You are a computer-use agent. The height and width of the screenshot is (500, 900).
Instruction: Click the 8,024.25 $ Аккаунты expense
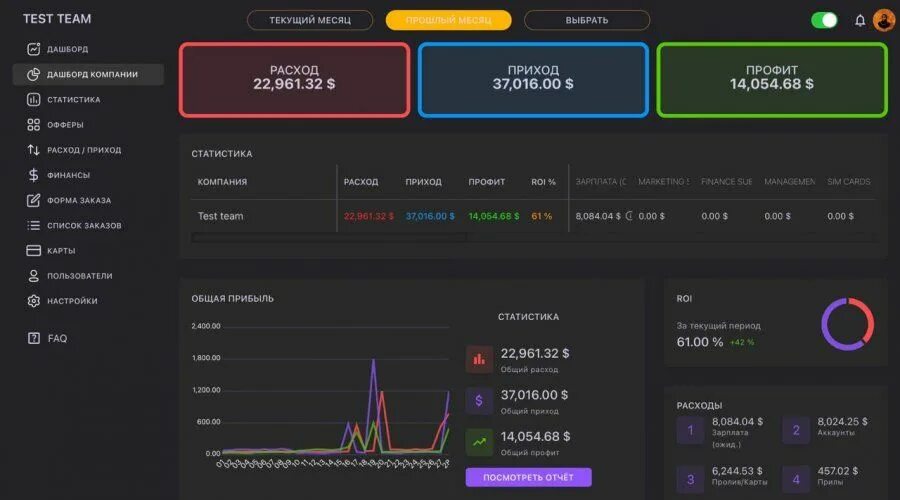[843, 421]
